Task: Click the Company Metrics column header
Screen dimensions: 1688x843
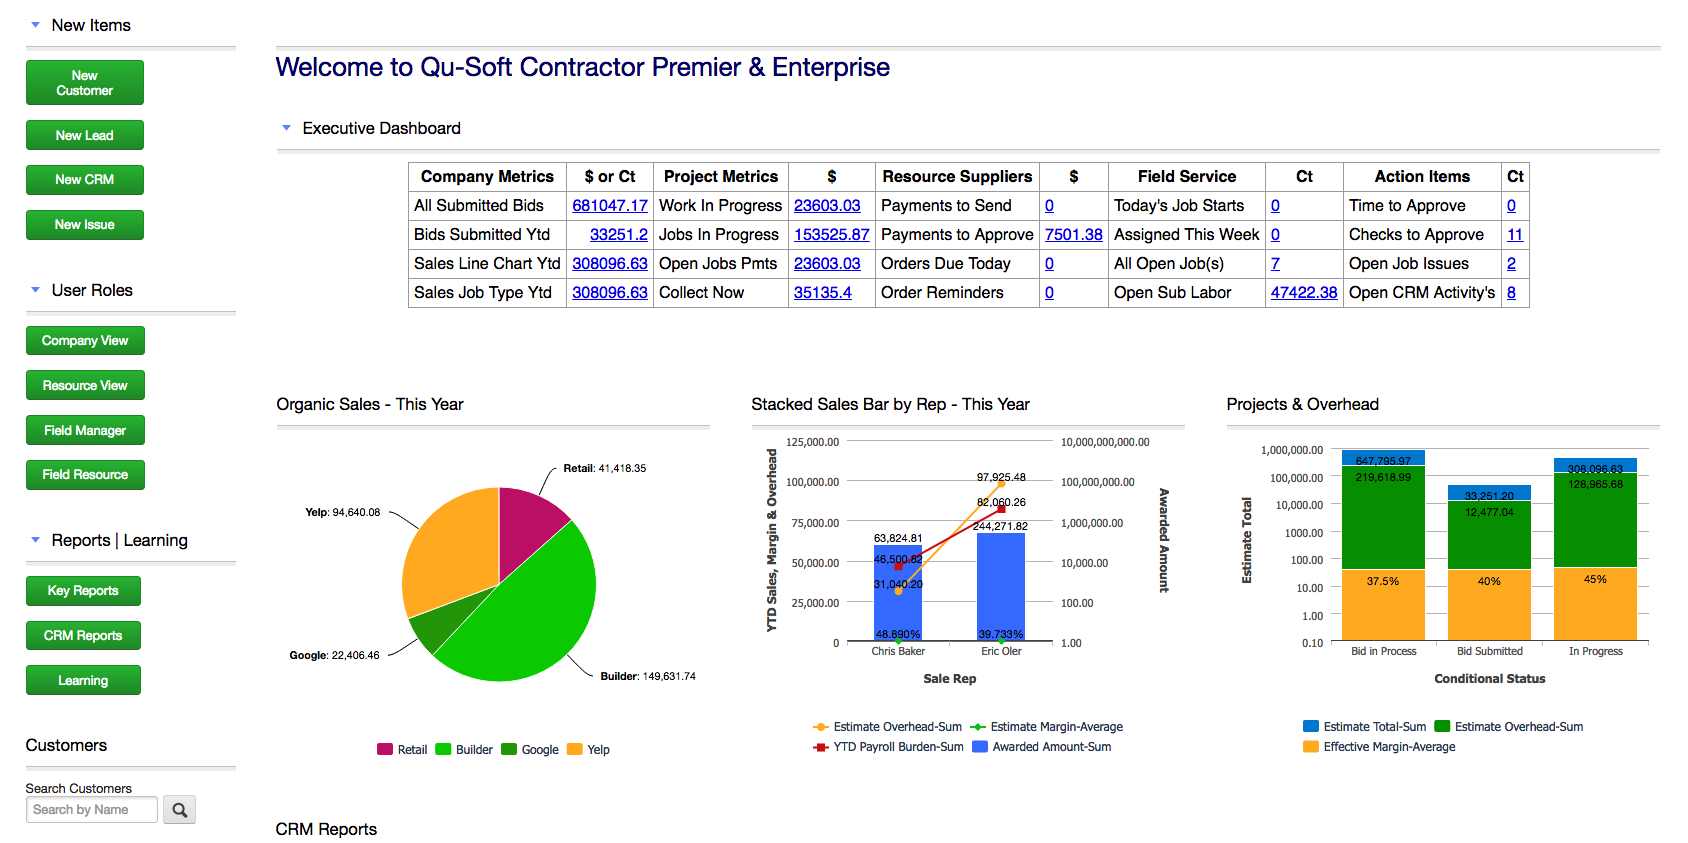Action: pos(487,176)
